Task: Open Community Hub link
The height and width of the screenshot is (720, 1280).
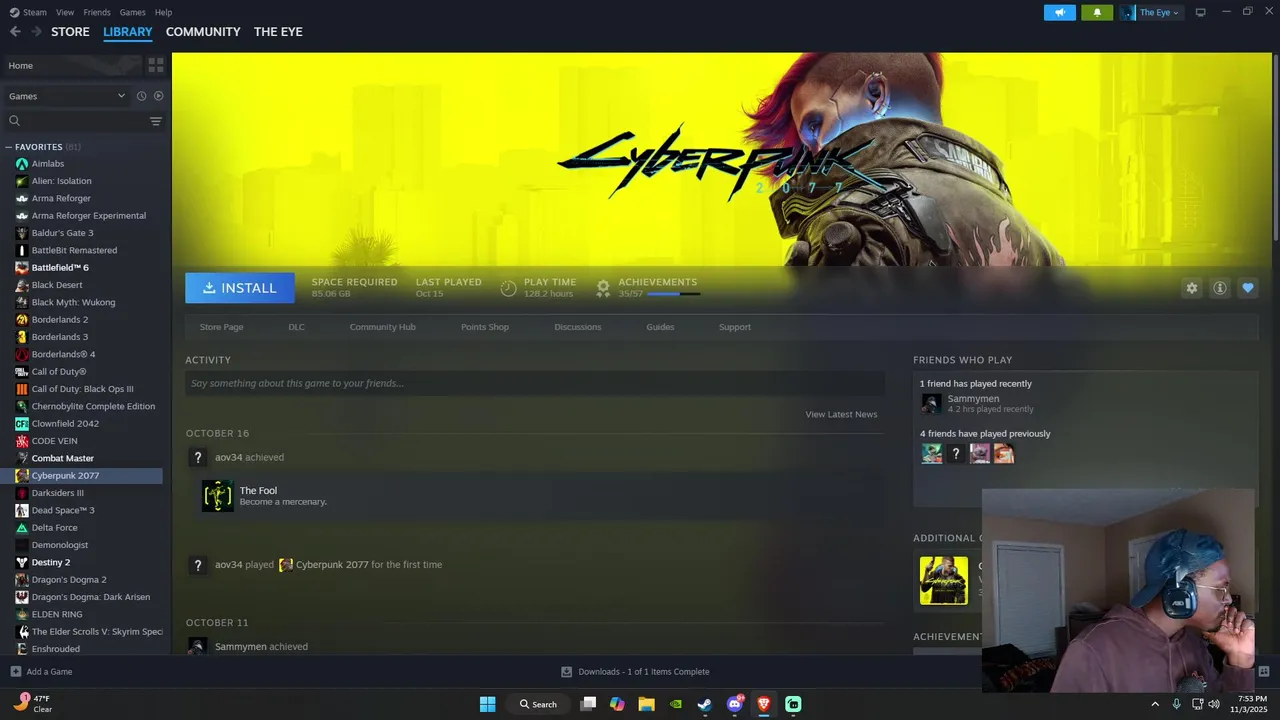Action: tap(382, 327)
